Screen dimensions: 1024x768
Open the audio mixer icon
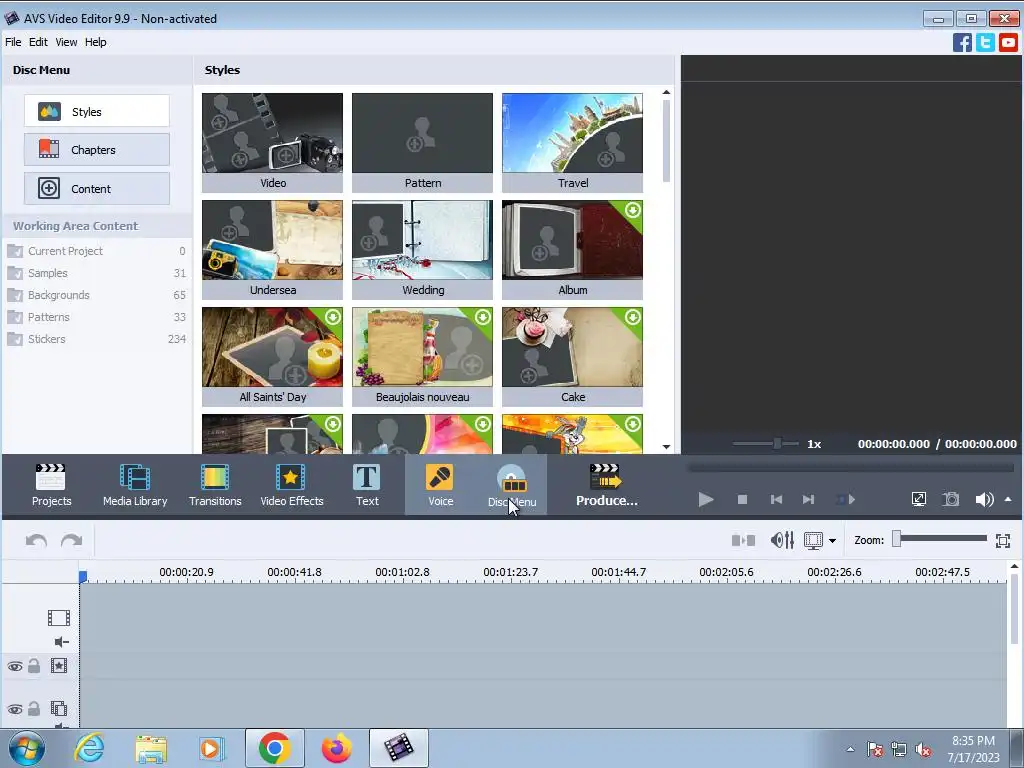click(x=782, y=541)
